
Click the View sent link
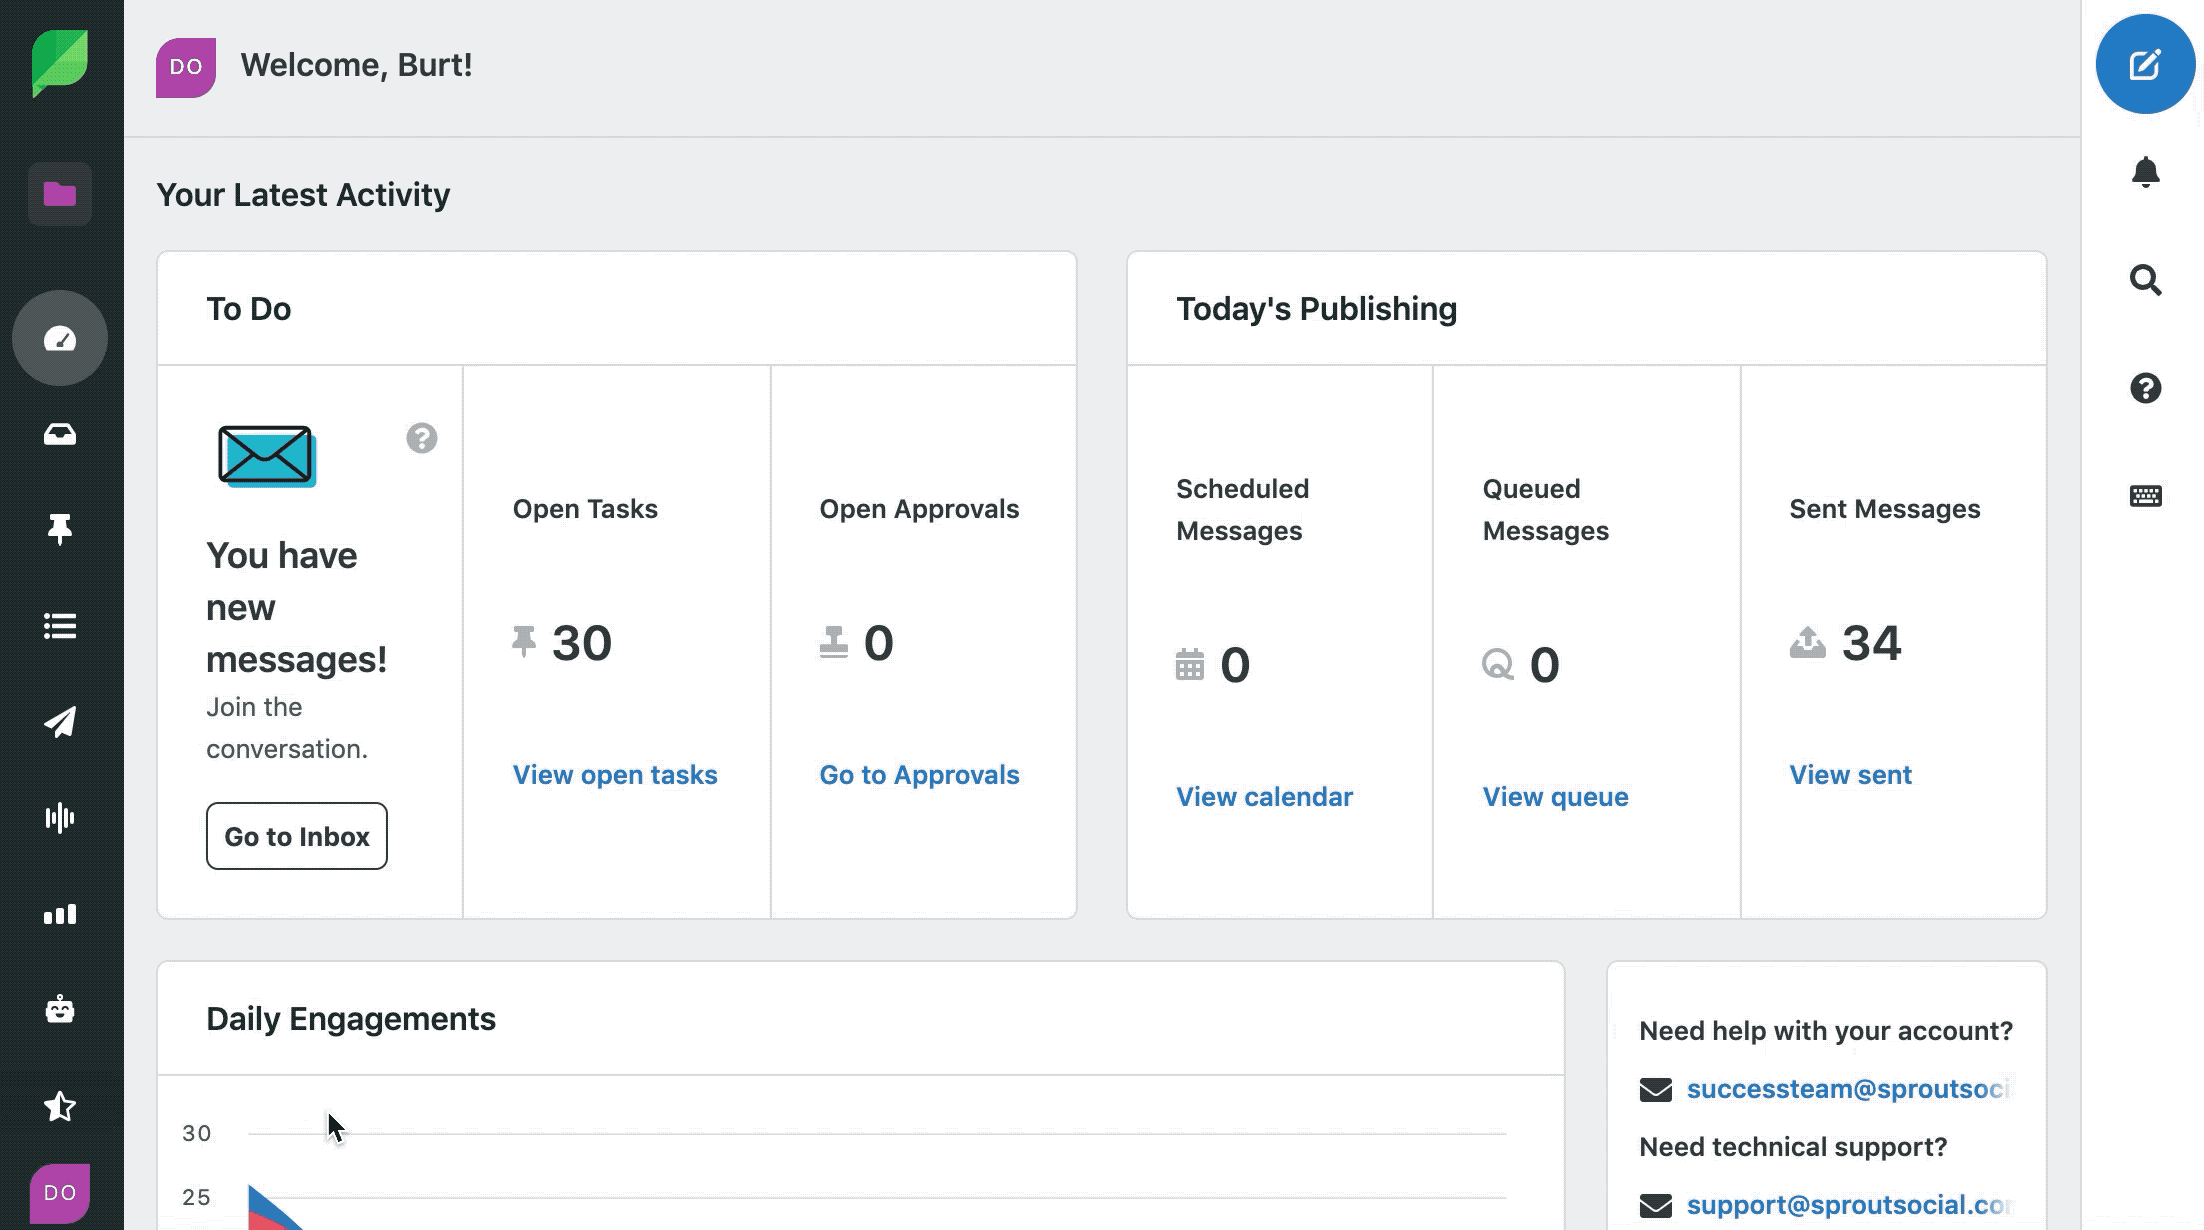[x=1850, y=775]
